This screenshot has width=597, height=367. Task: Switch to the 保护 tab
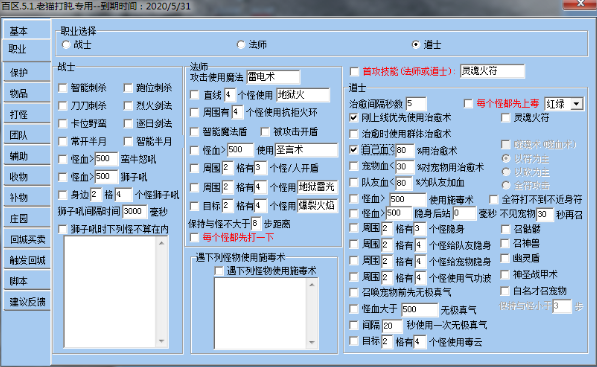[27, 72]
